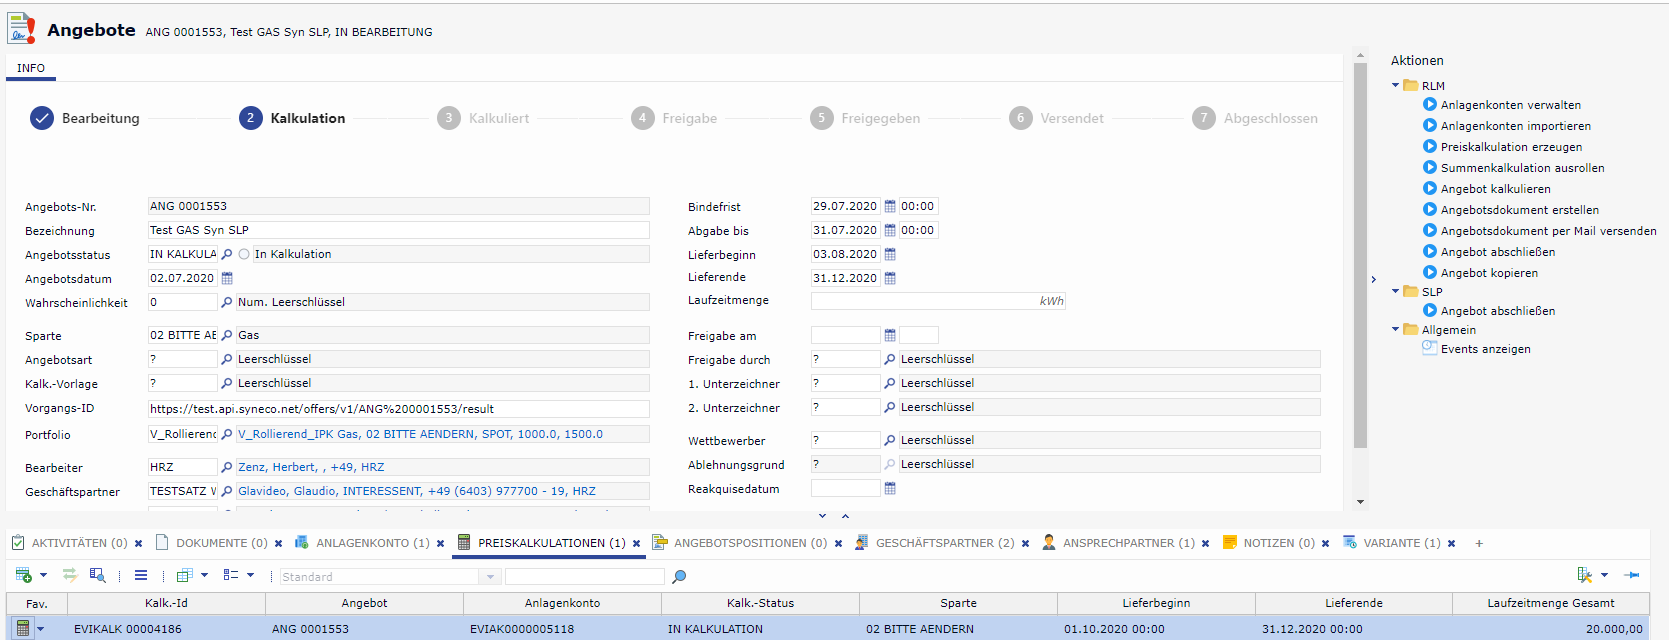Click the calculator icon in the EVIKALK row
Viewport: 1669px width, 640px height.
tap(23, 629)
